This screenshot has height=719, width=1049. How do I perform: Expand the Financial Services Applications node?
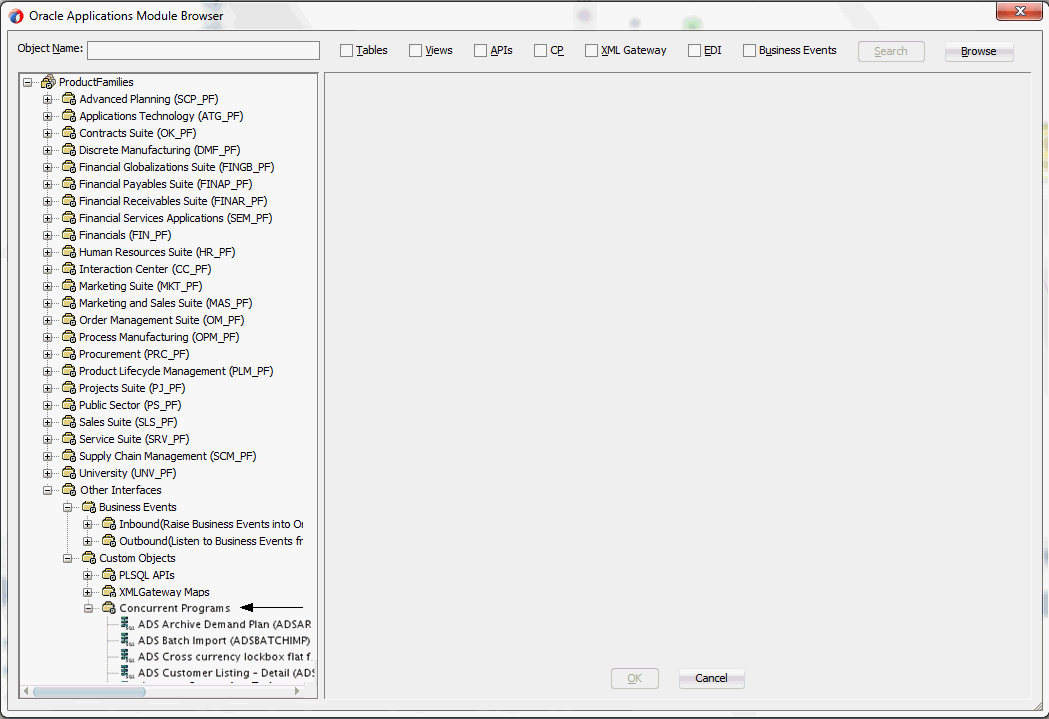pos(47,218)
